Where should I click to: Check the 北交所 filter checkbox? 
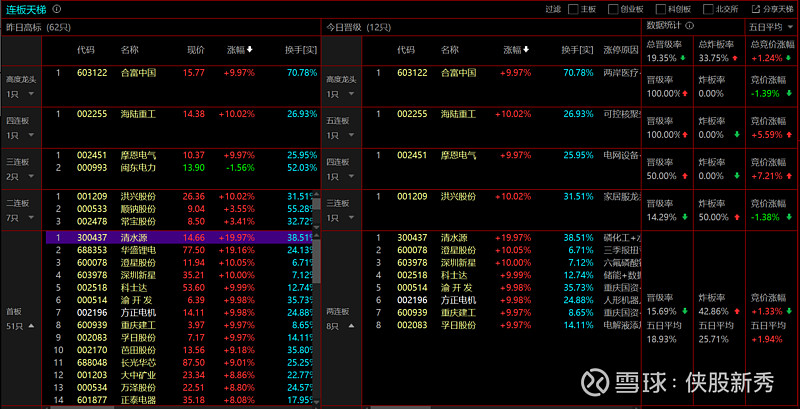click(x=706, y=8)
